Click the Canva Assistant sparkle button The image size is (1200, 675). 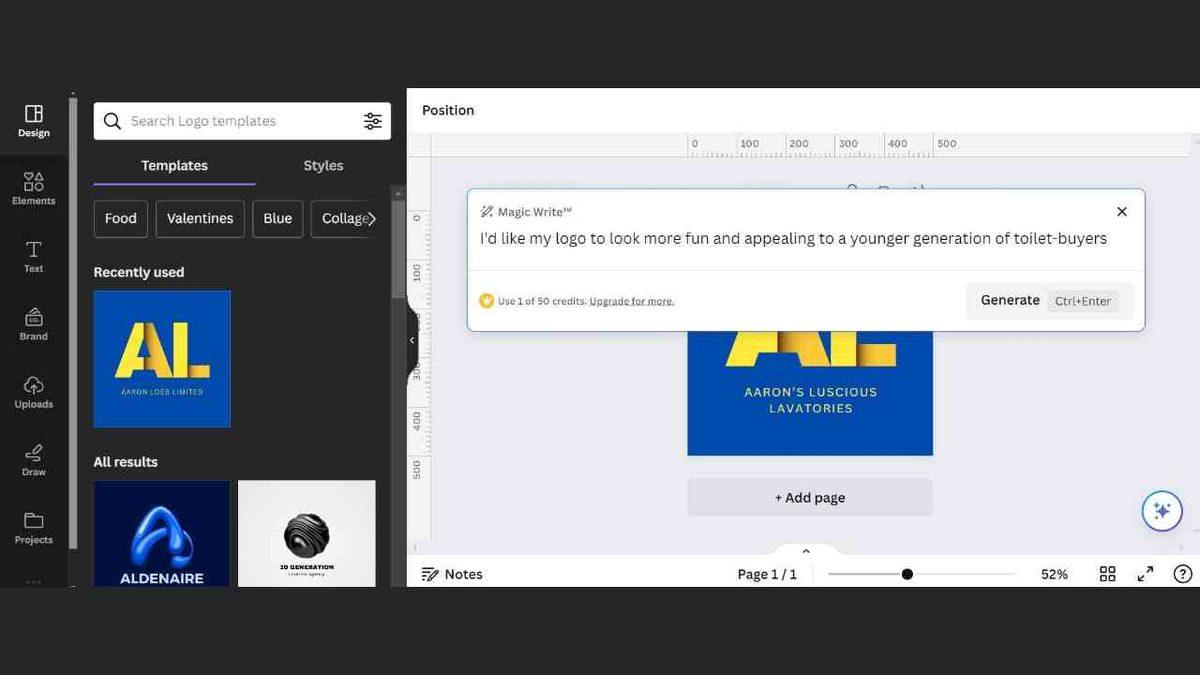click(1161, 511)
